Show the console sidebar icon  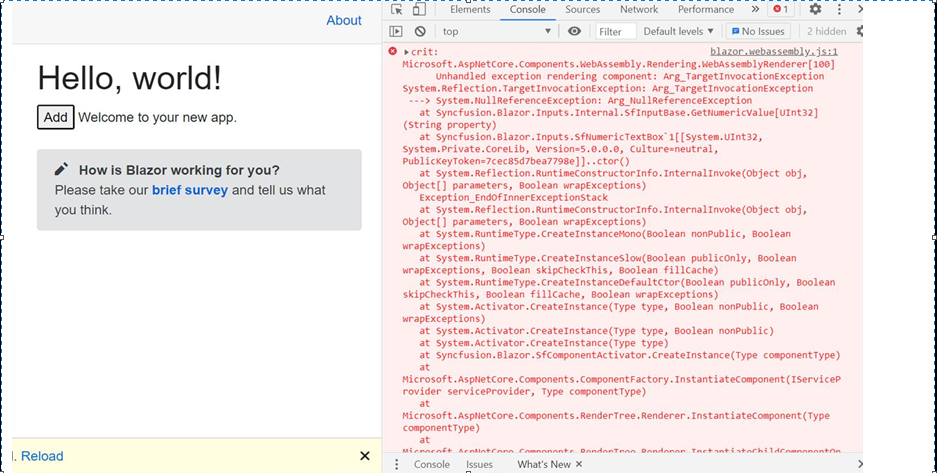[397, 32]
